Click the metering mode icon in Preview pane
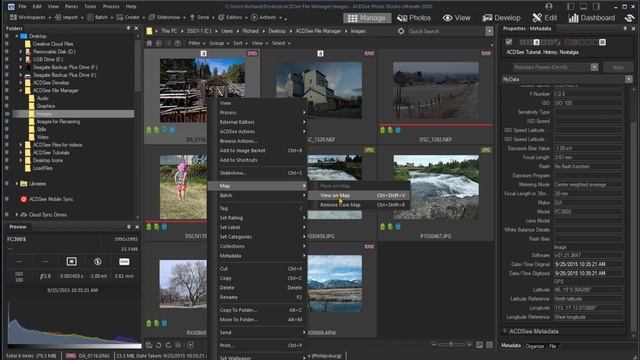Screen dimensions: 640x360 [71, 262]
